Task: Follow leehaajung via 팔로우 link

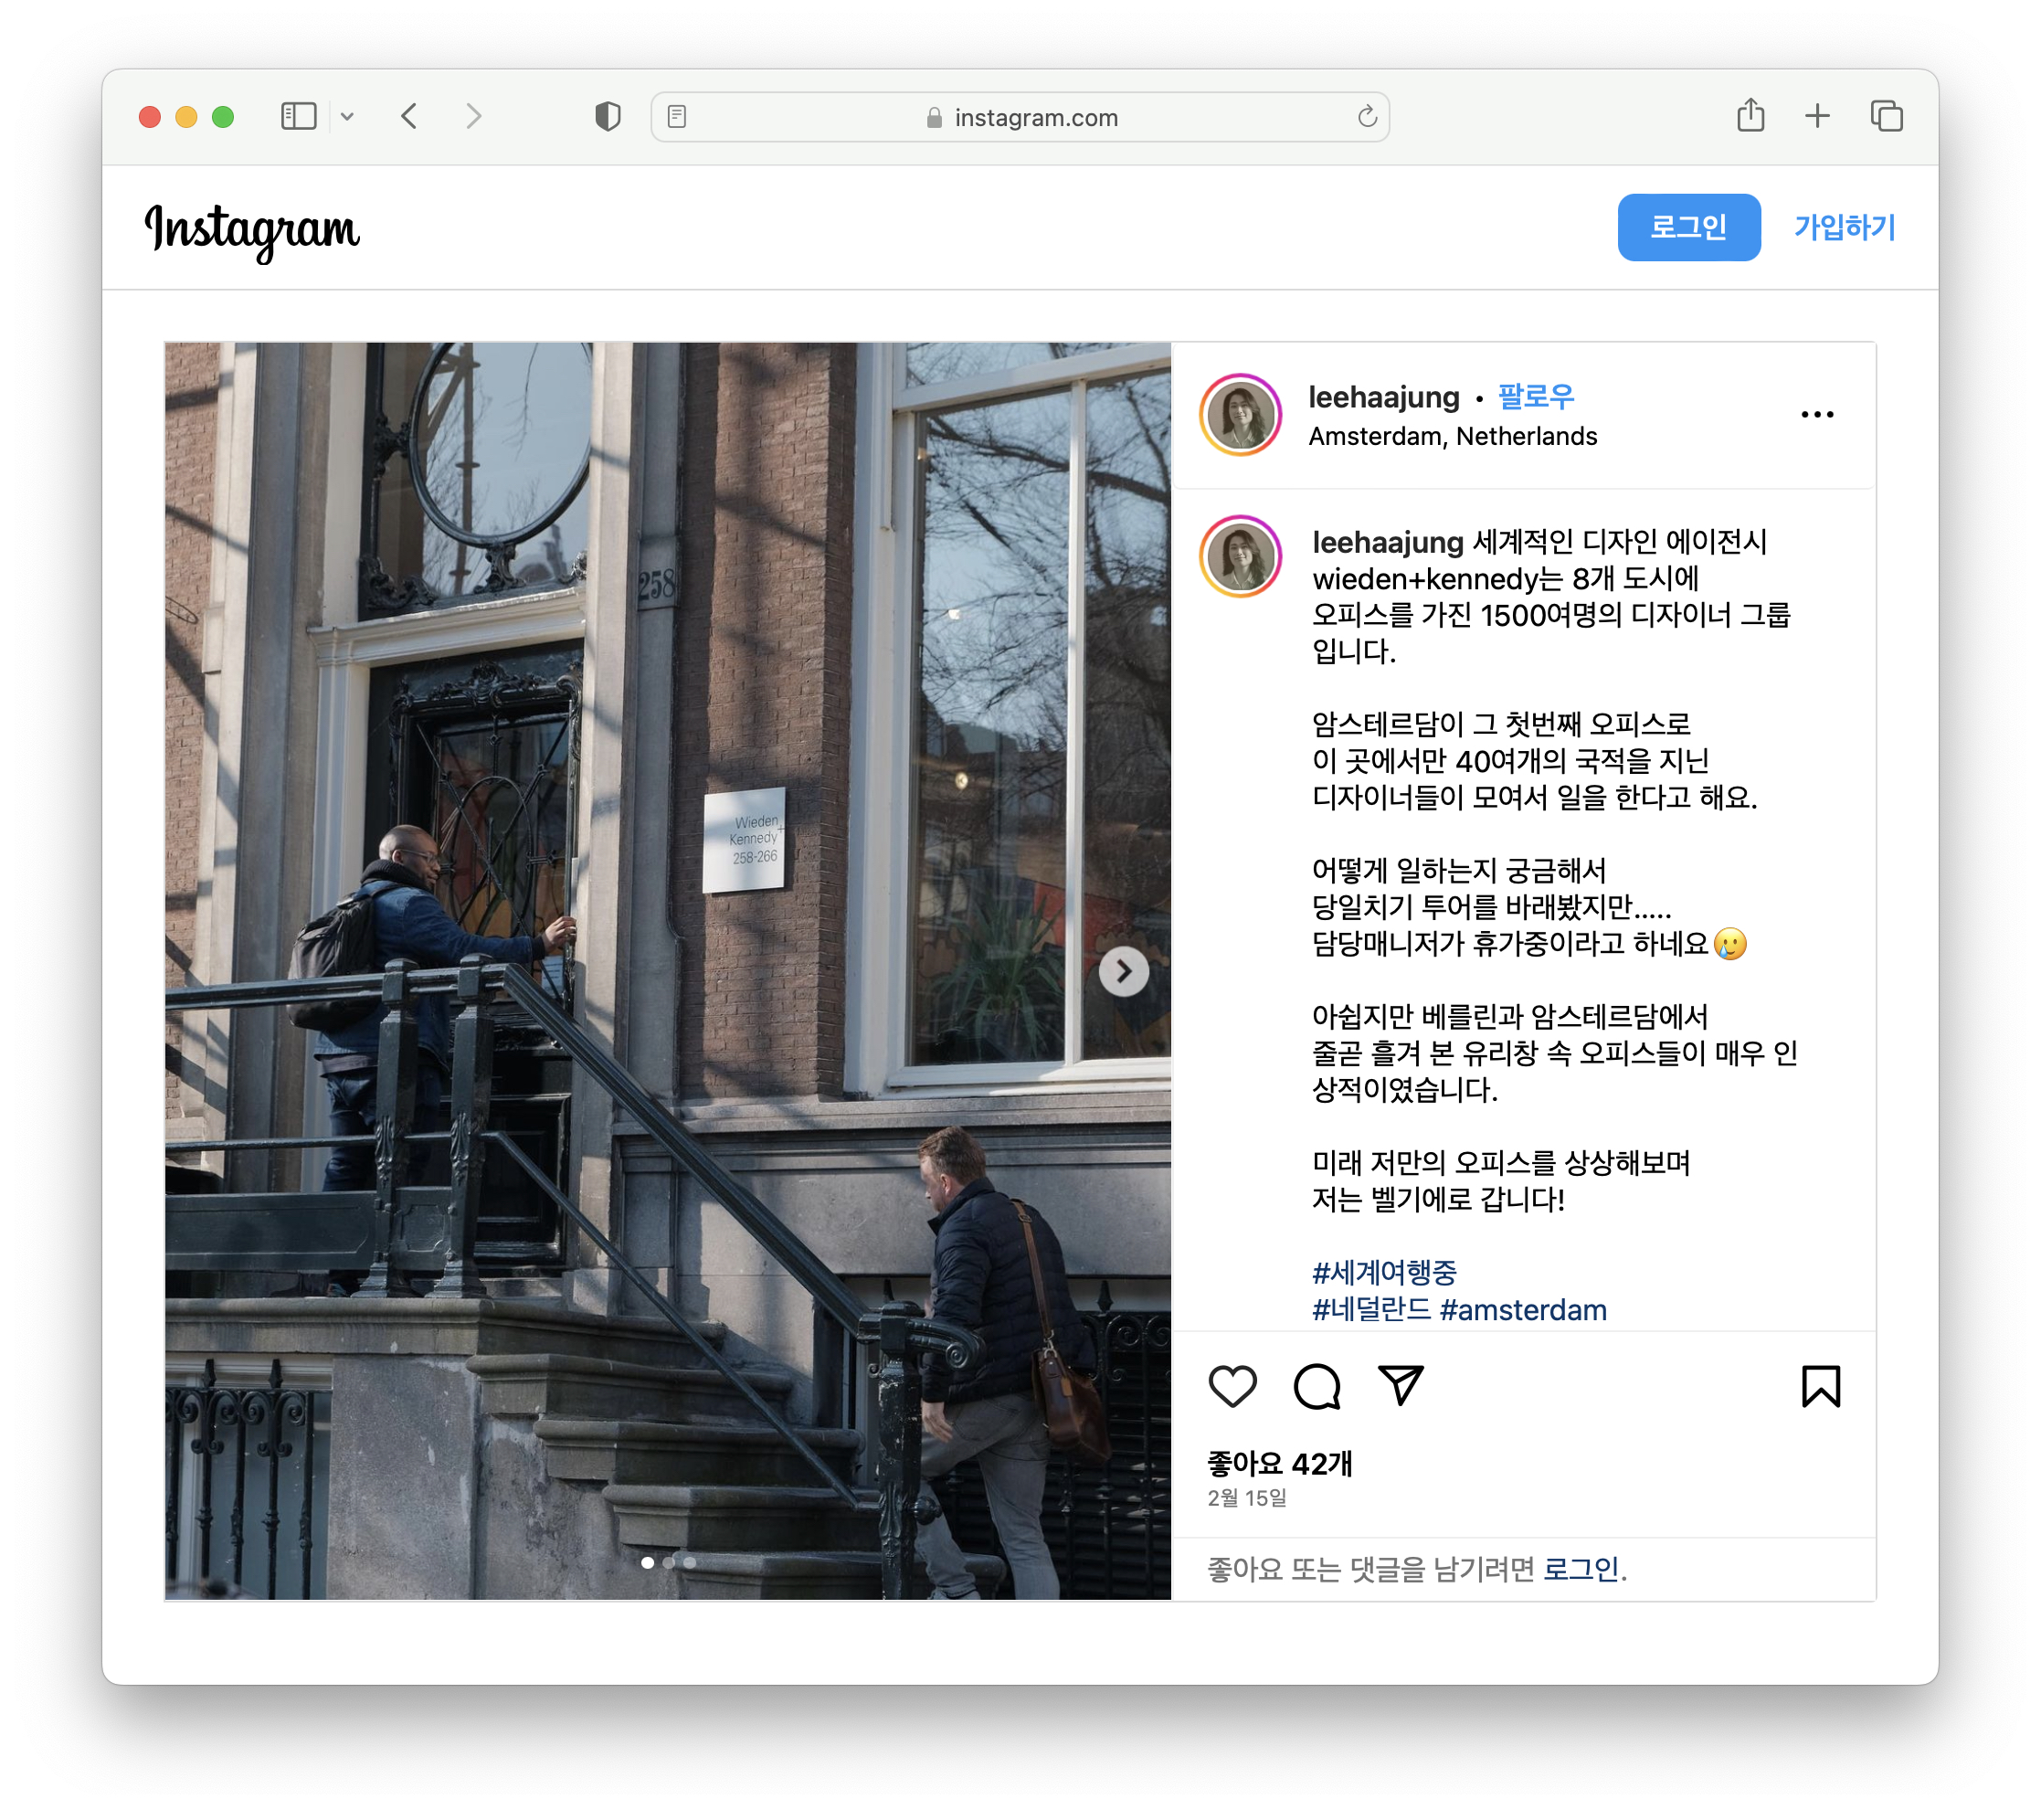Action: 1535,397
